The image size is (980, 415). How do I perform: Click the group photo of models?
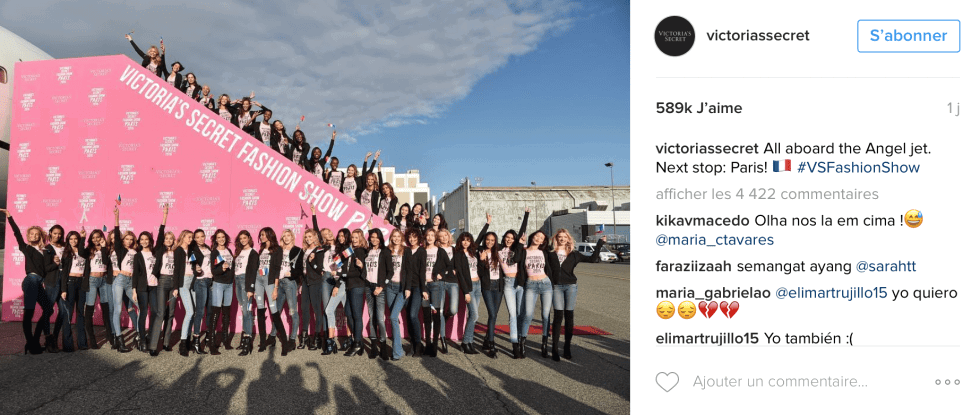click(x=315, y=208)
